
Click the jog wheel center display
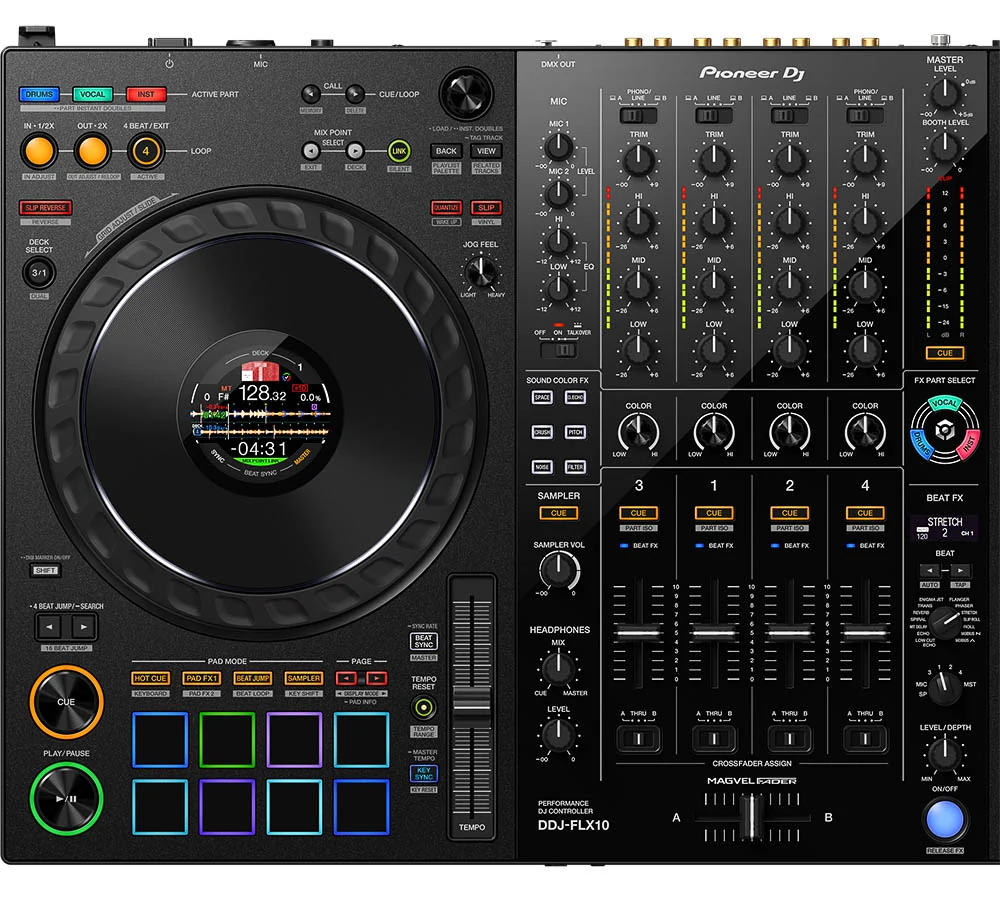(x=261, y=413)
